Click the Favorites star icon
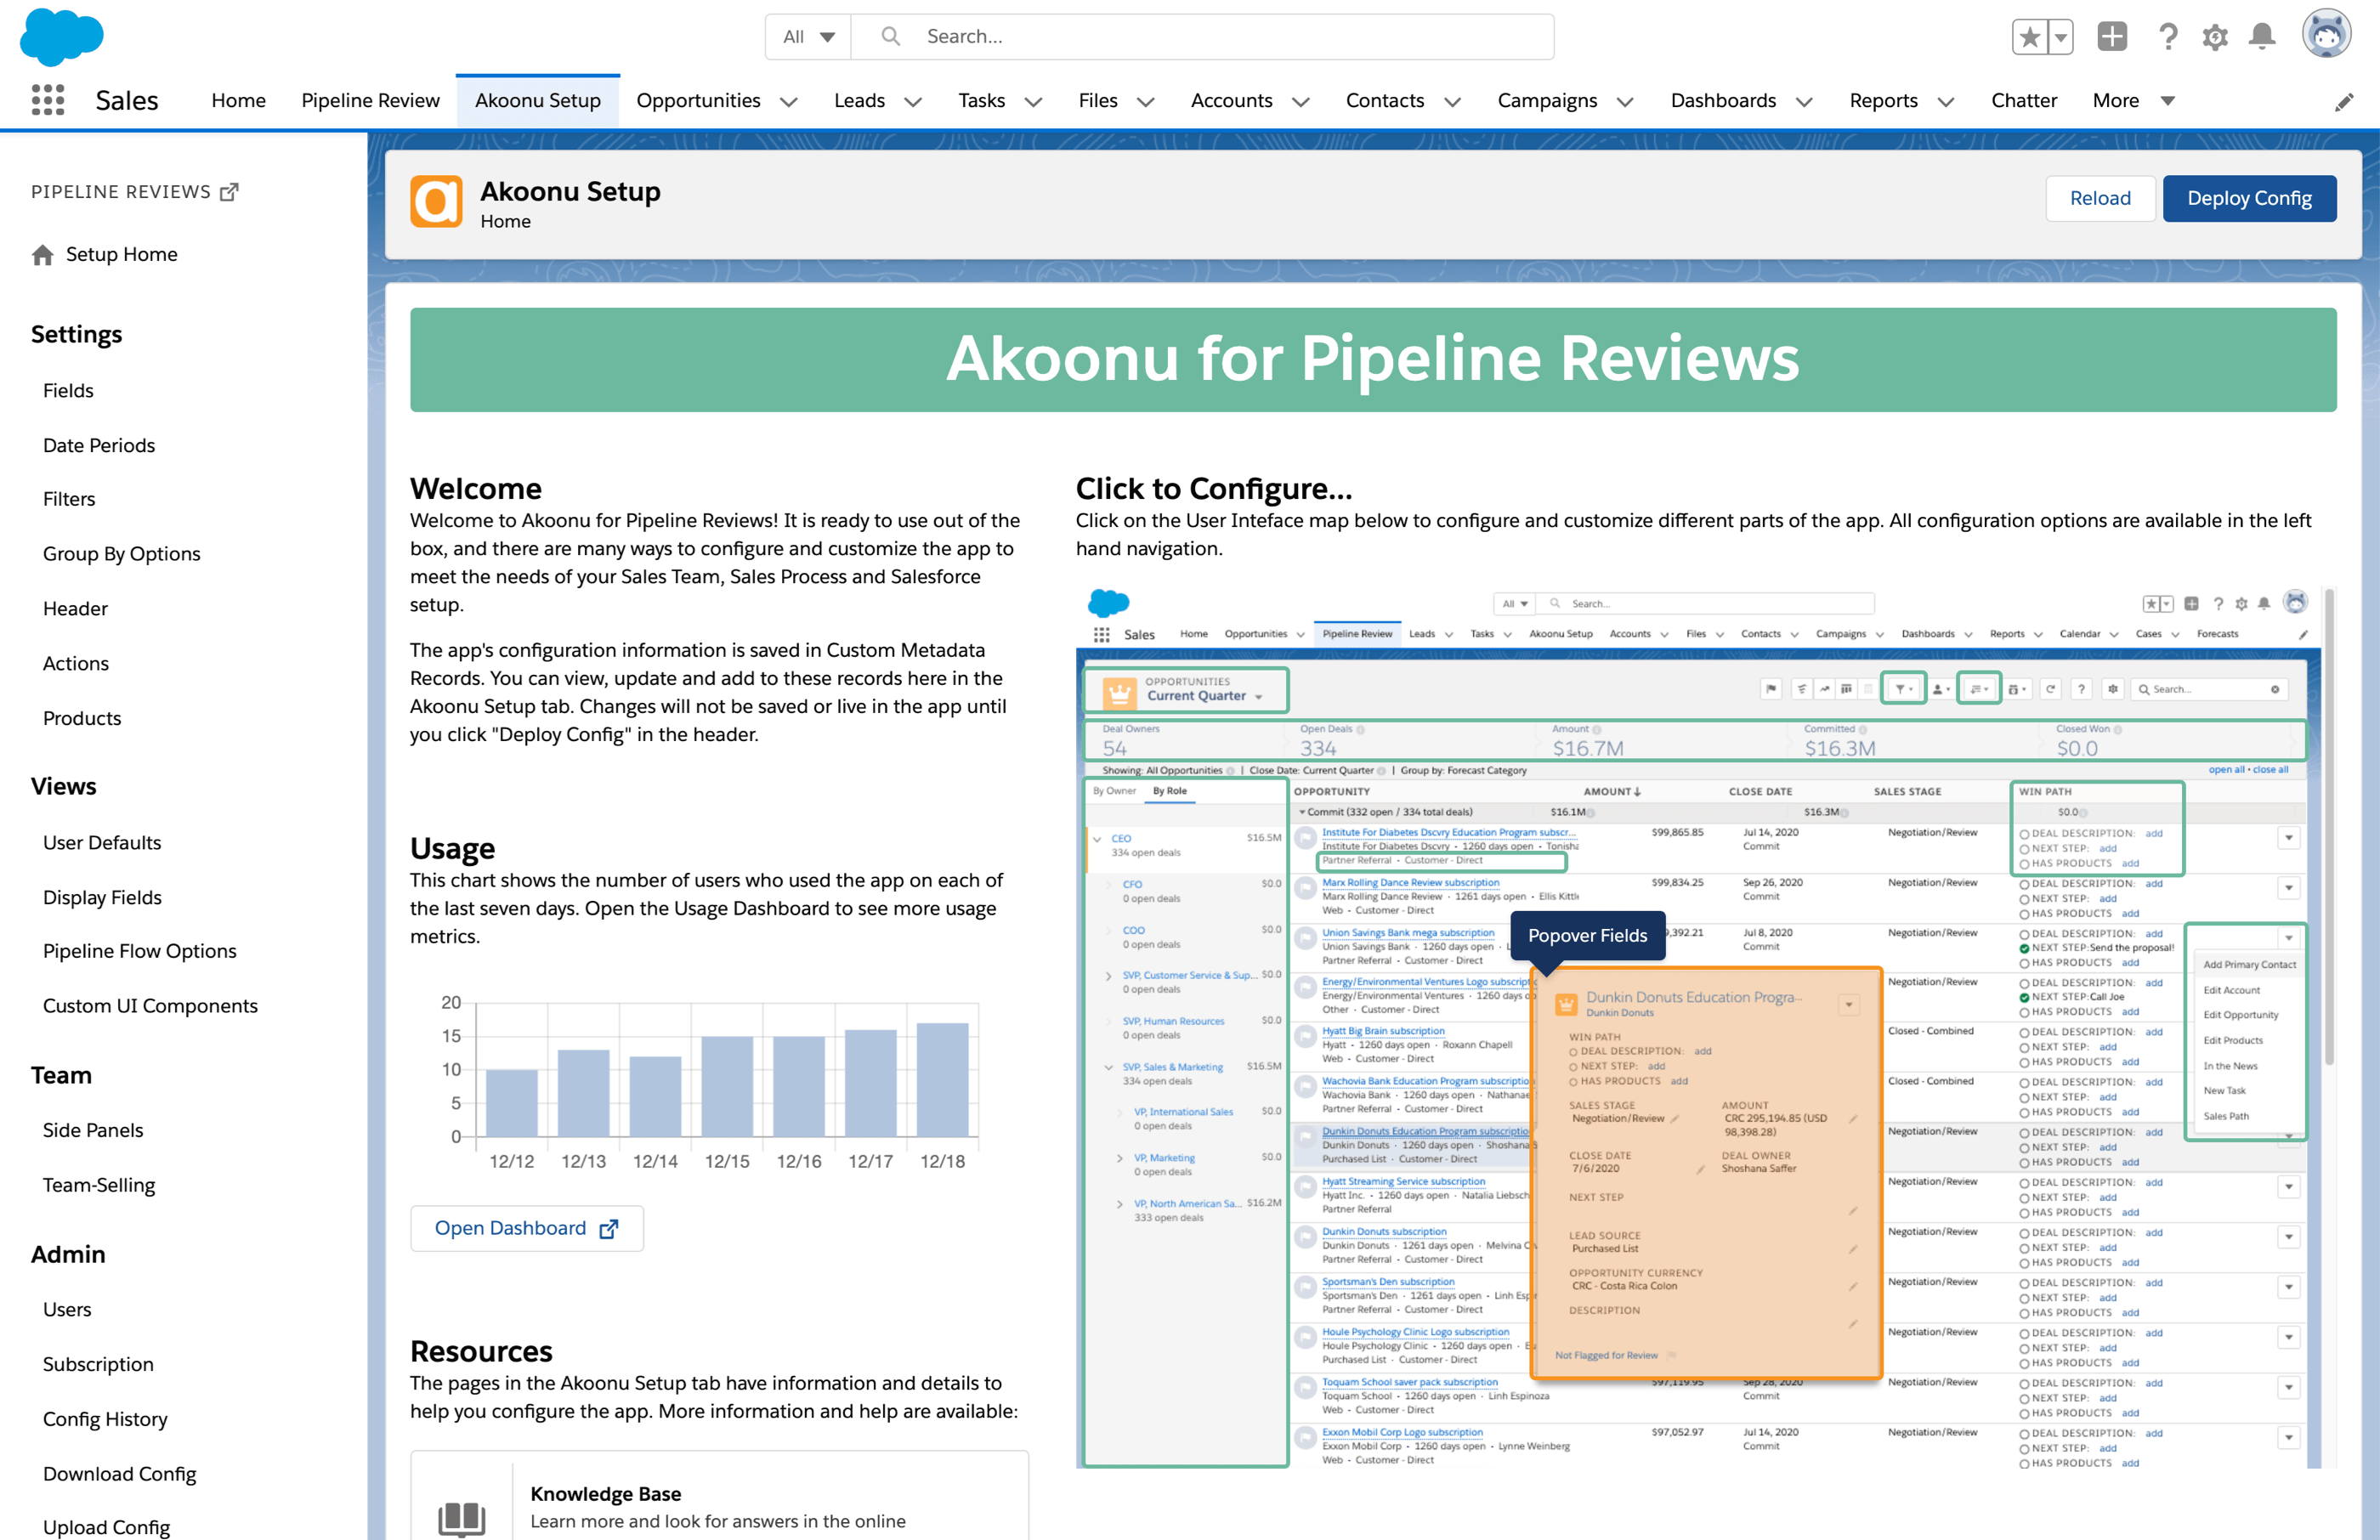 2029,37
